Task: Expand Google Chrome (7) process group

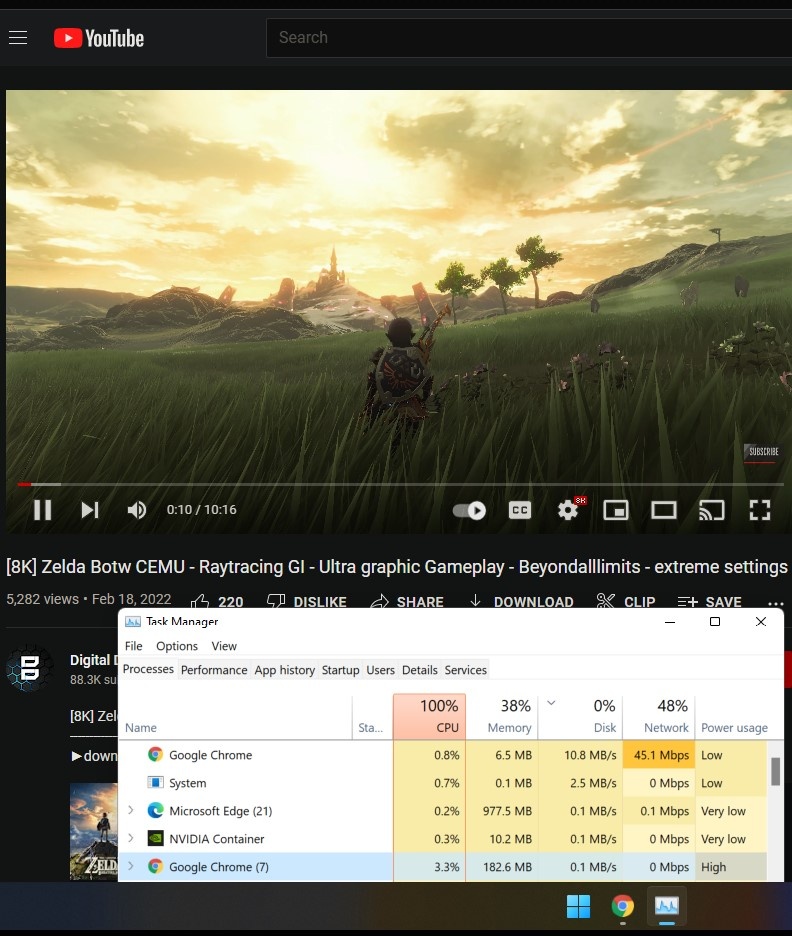Action: [131, 867]
